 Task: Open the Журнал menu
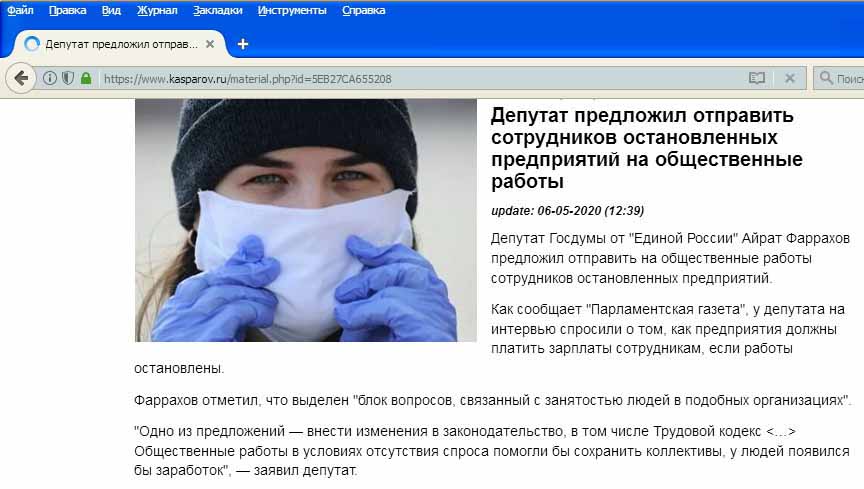pyautogui.click(x=157, y=10)
